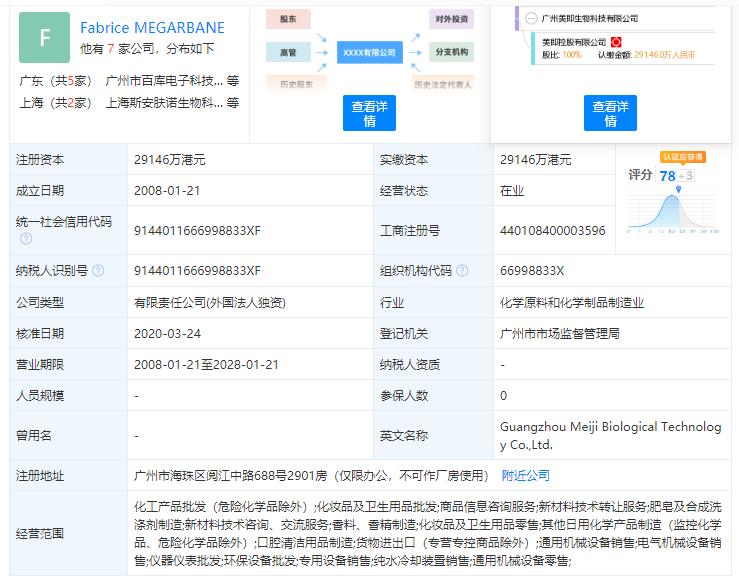Click the XXXX有限公司 center box

pos(370,52)
